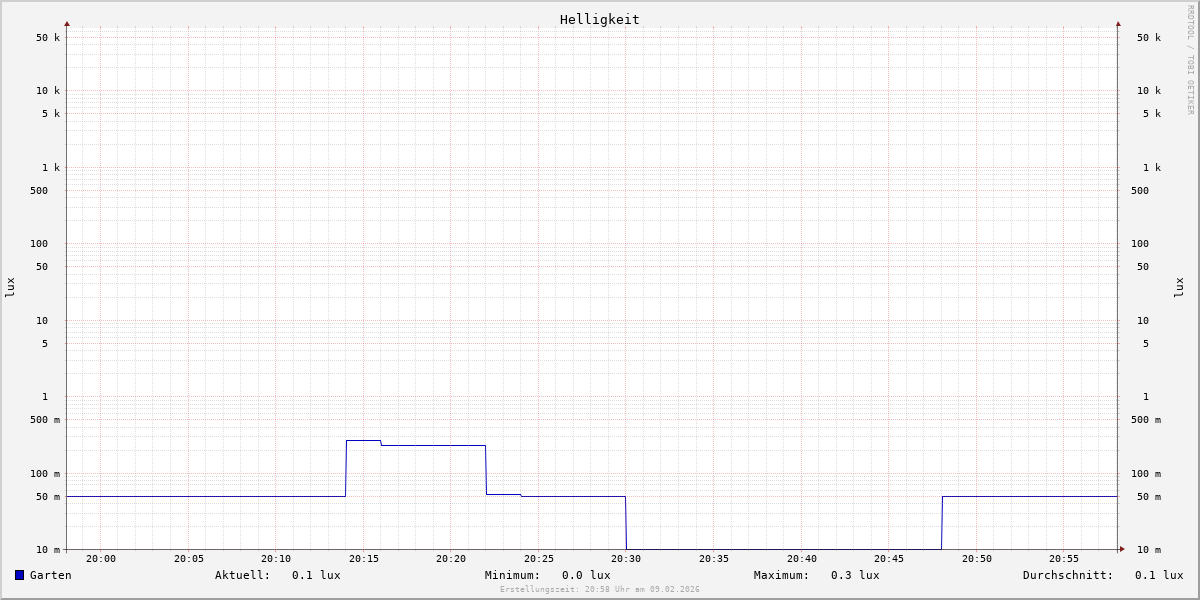The height and width of the screenshot is (600, 1200).
Task: Click the left axis 10 k label
Action: pyautogui.click(x=48, y=91)
